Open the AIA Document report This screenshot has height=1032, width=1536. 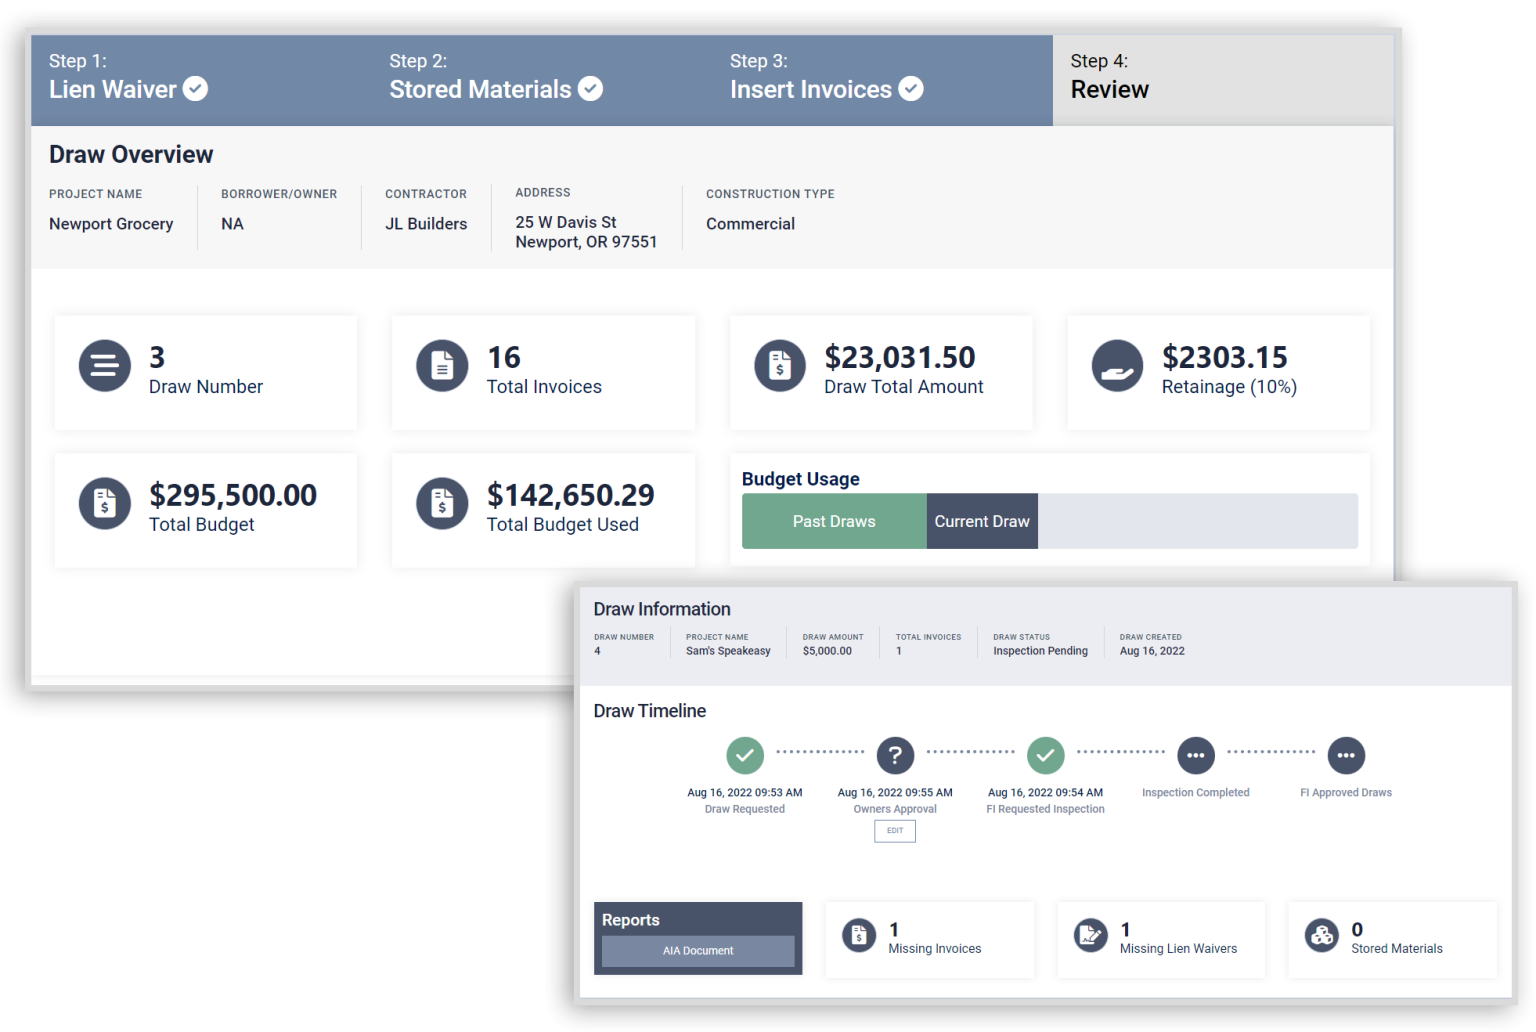click(697, 951)
